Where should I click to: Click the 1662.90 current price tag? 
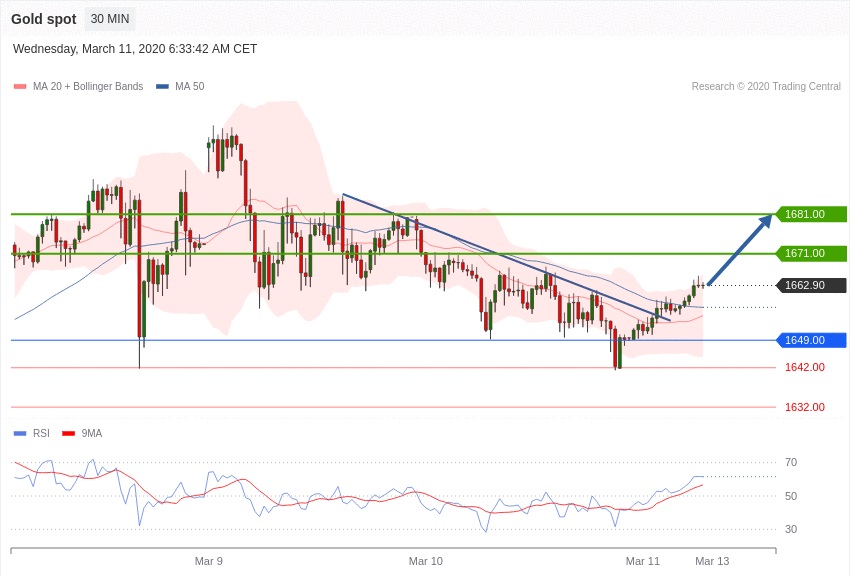(811, 285)
